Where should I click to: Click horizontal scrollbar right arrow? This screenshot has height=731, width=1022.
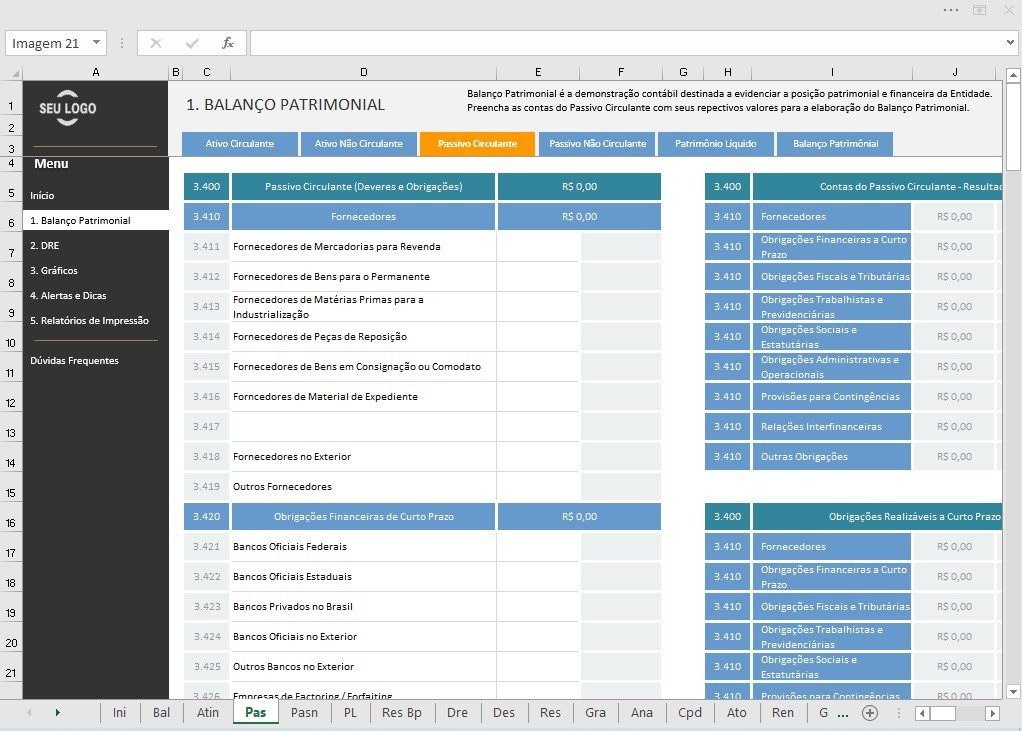992,713
